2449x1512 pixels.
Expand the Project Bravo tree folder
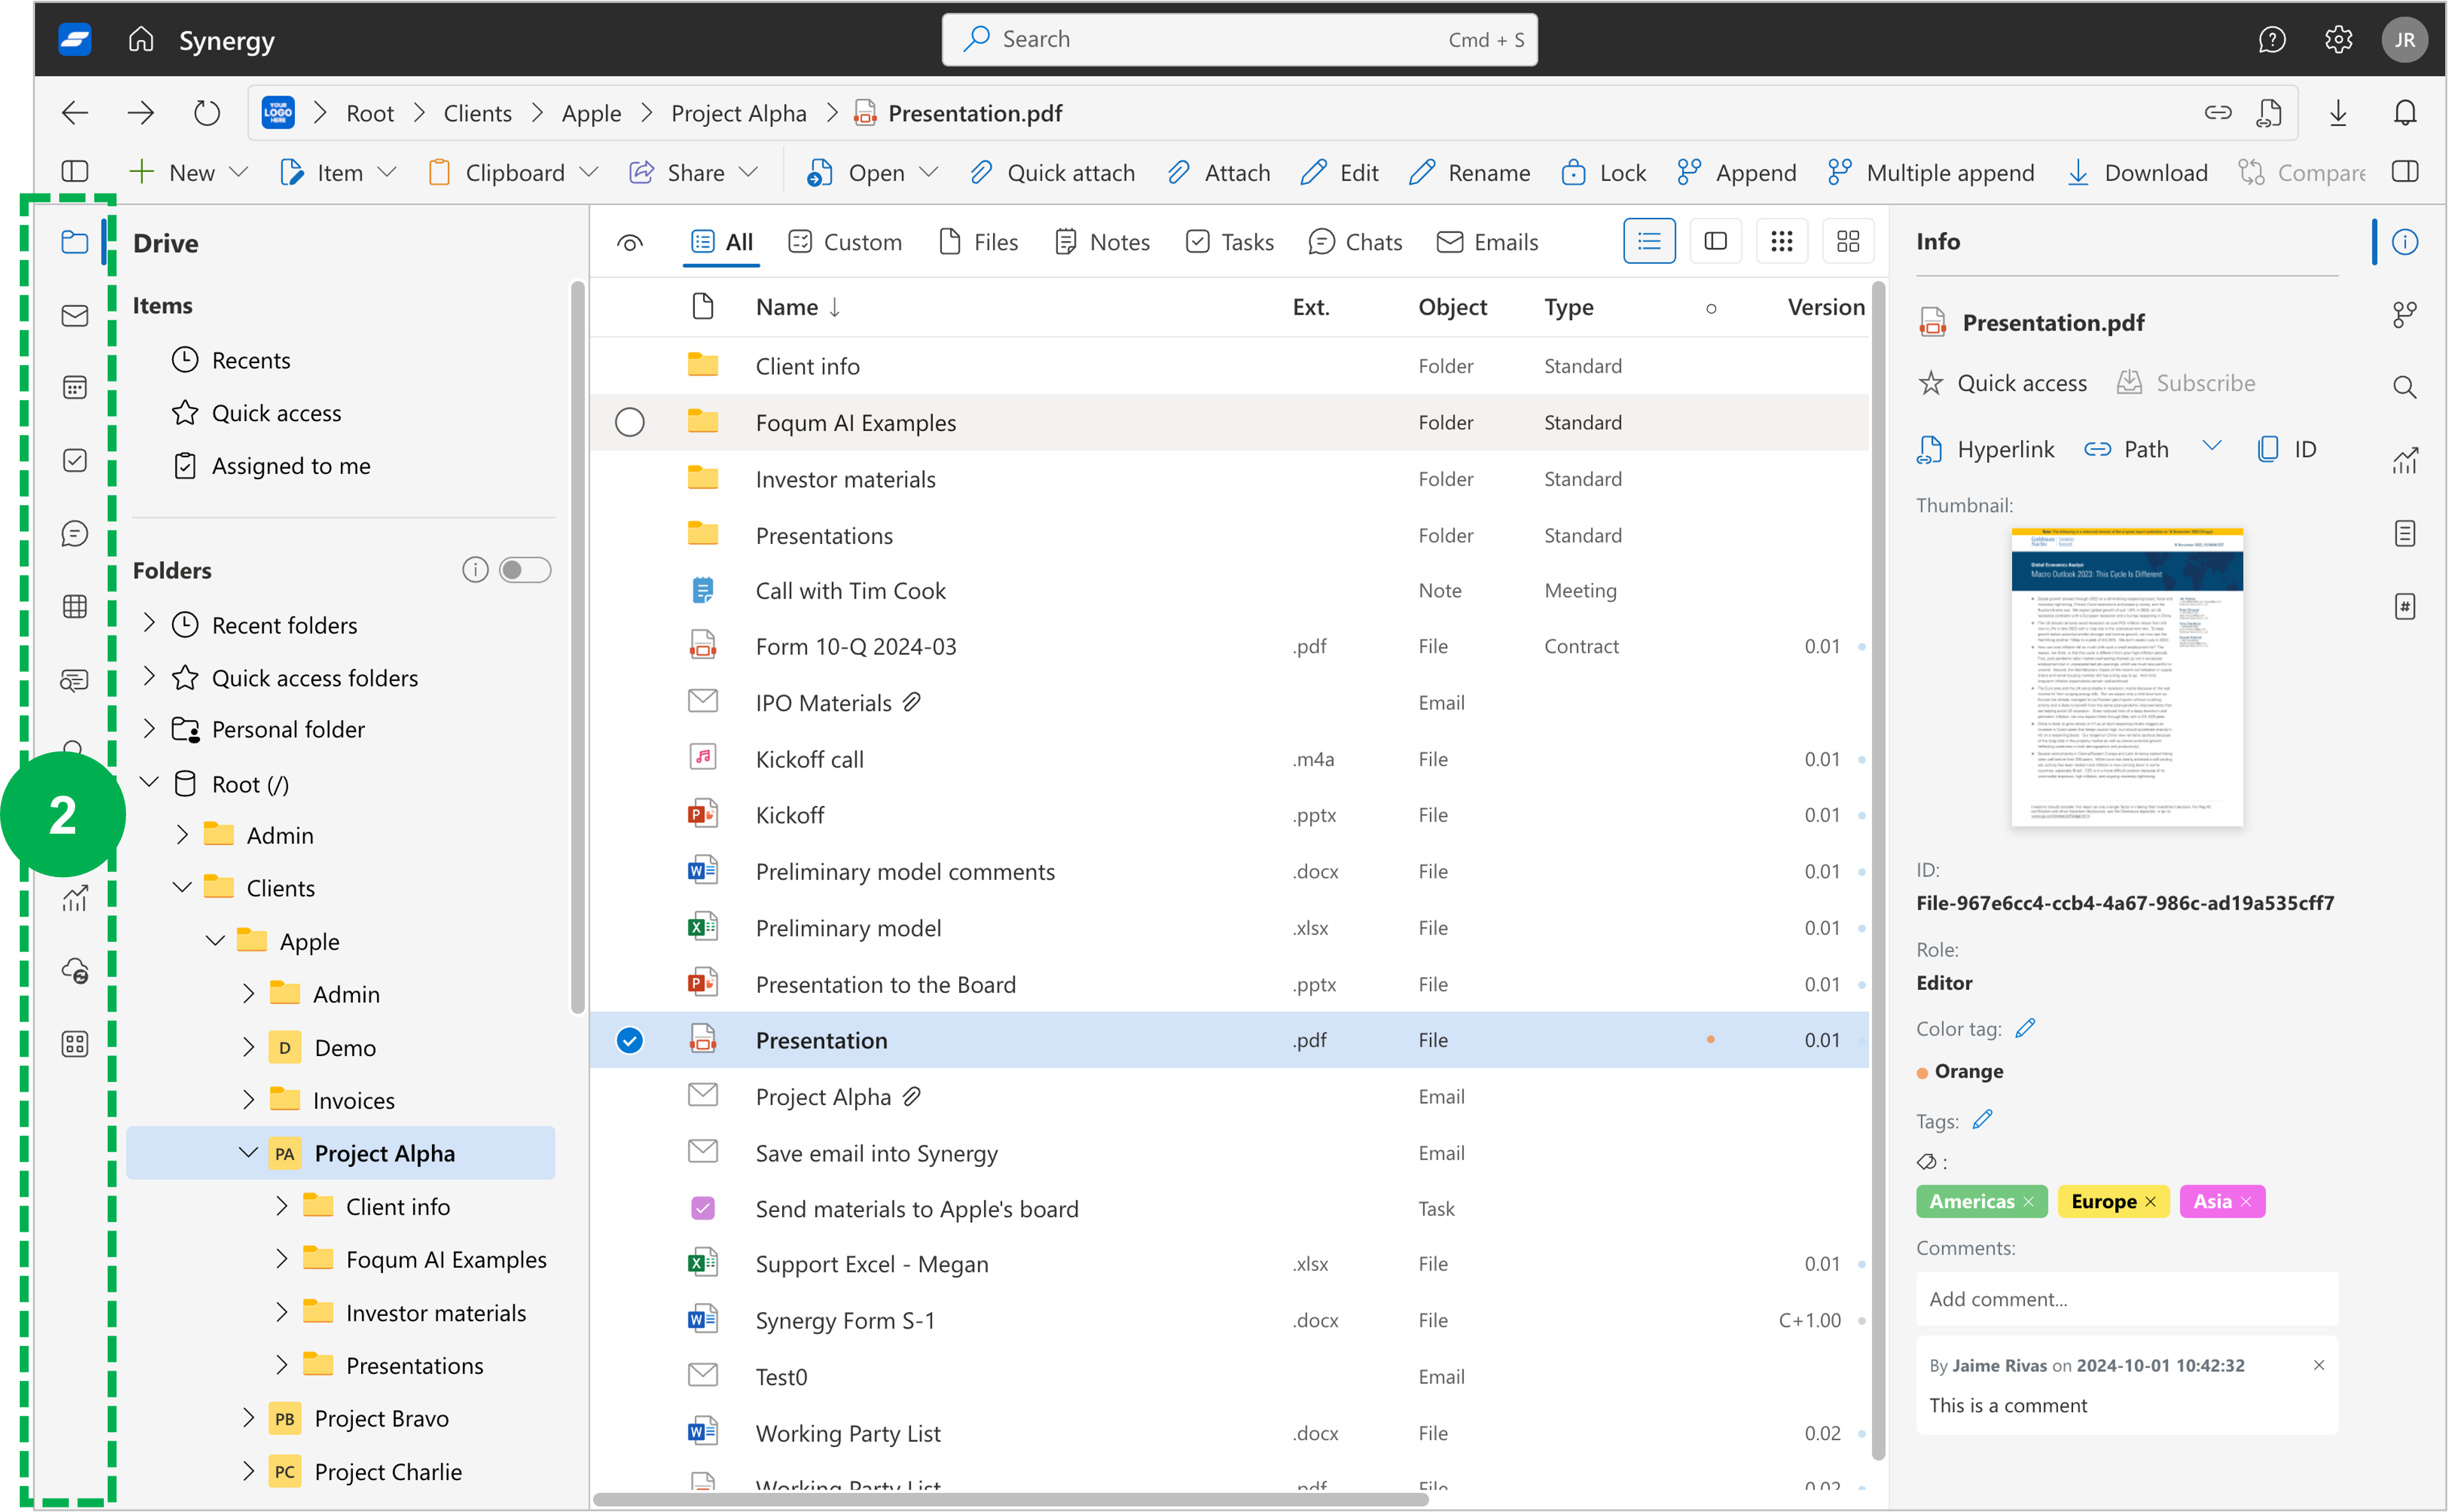[248, 1418]
